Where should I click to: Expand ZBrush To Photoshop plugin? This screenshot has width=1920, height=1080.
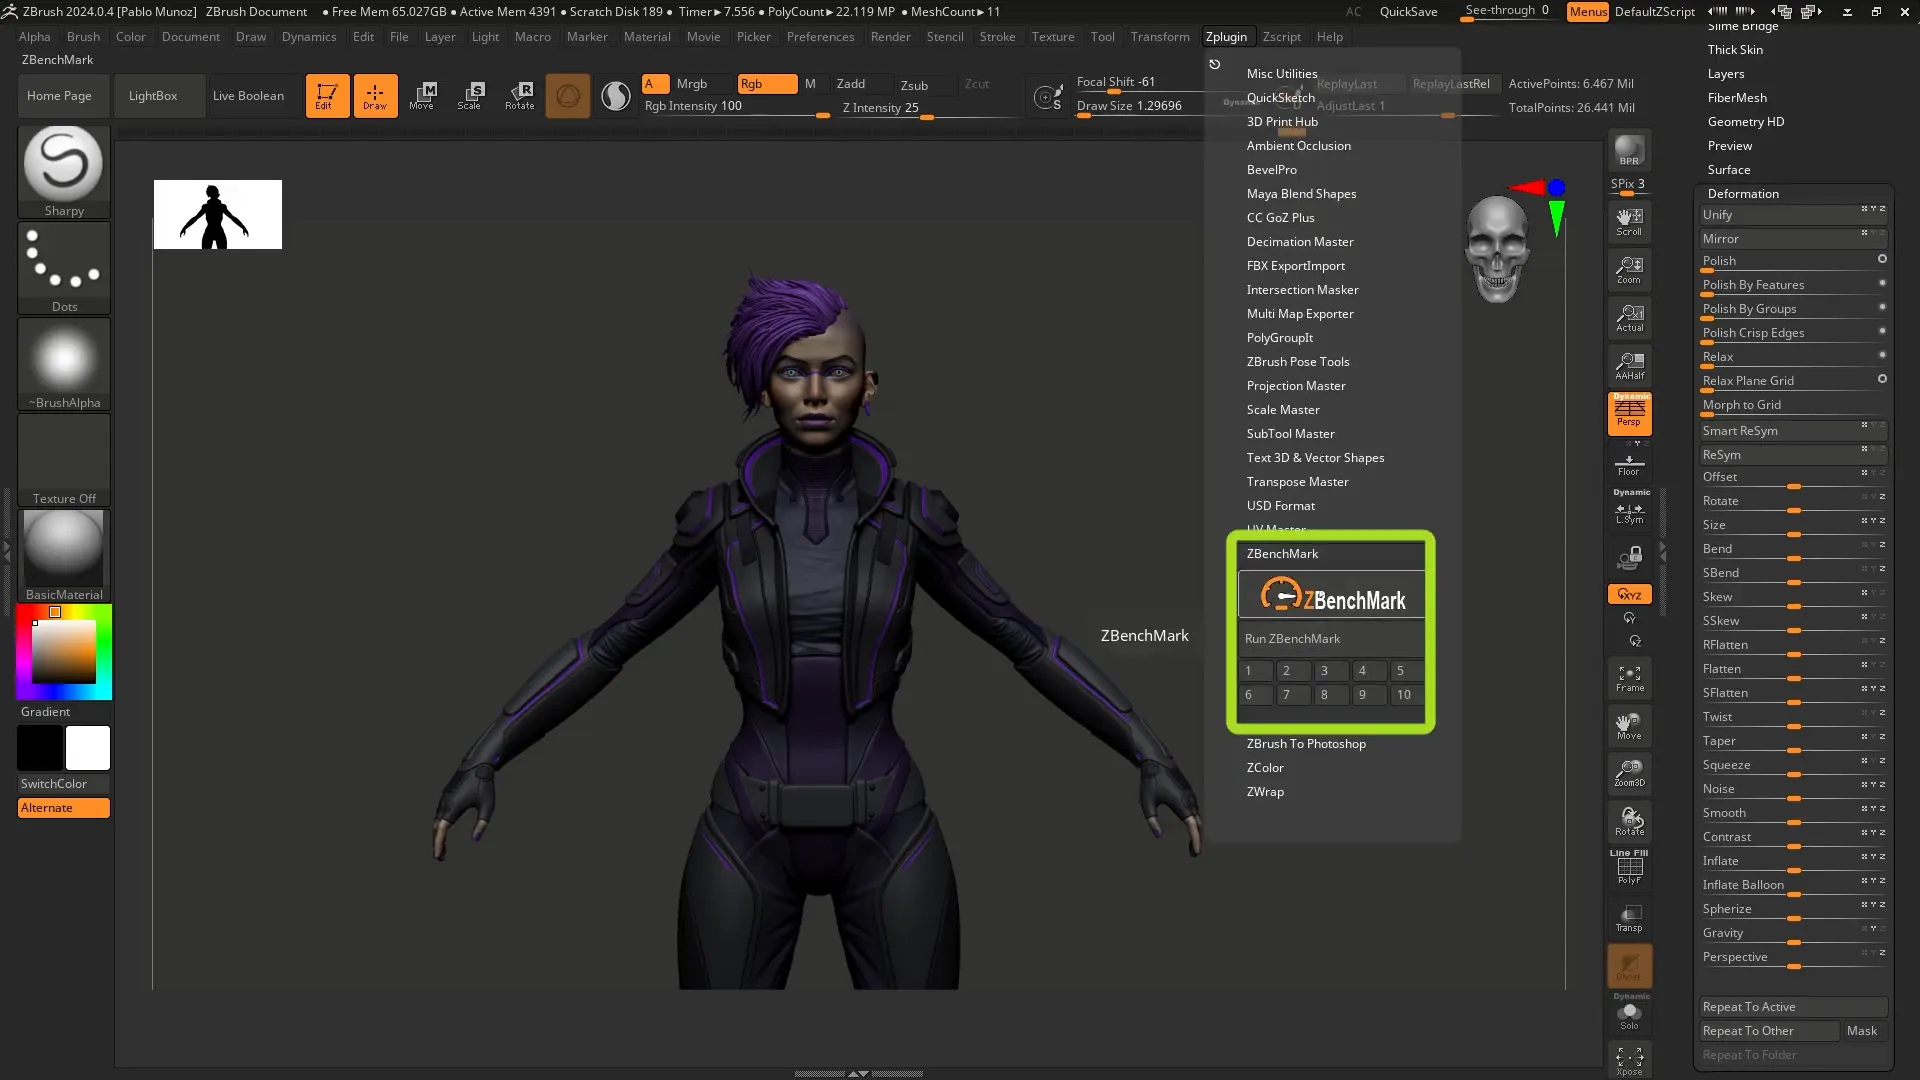(x=1306, y=744)
